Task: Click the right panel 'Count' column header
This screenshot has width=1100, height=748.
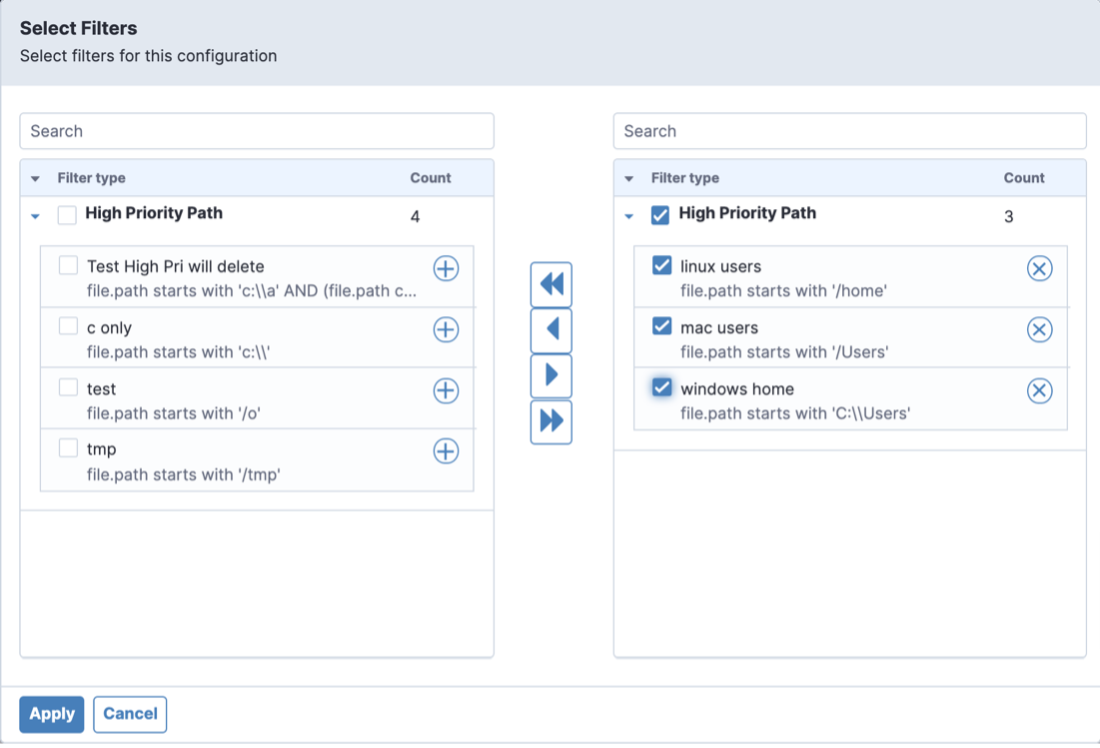Action: point(1024,178)
